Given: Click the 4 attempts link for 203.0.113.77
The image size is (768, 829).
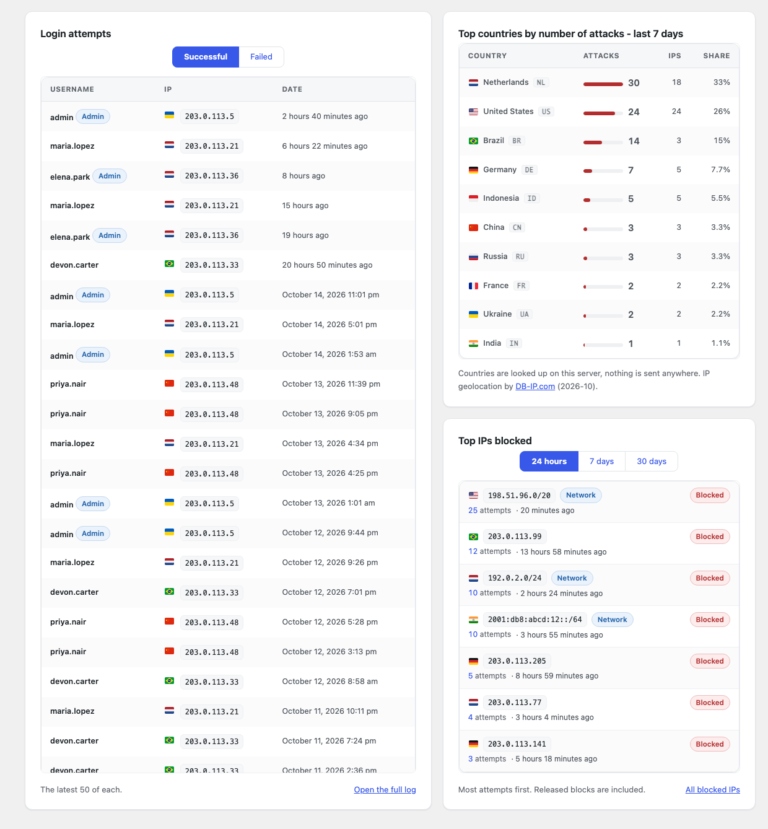Looking at the screenshot, I should coord(470,717).
